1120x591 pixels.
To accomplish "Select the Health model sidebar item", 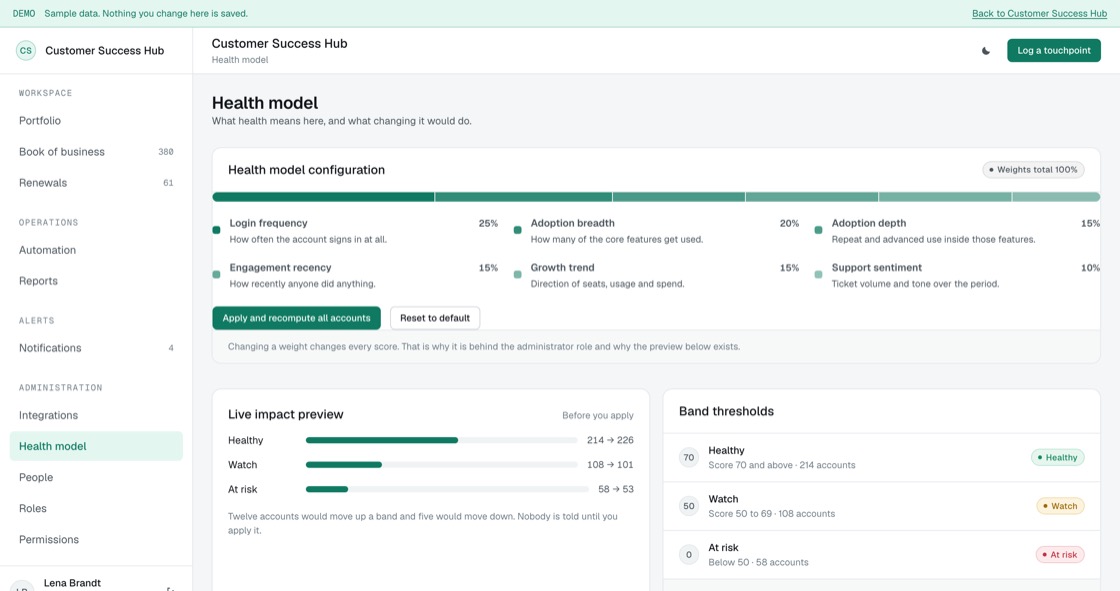I will pyautogui.click(x=96, y=446).
